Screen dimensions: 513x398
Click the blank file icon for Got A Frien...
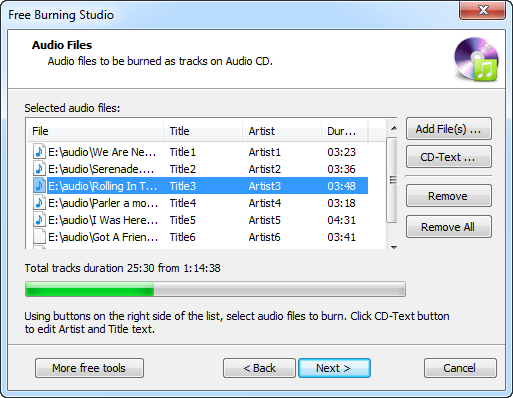(39, 237)
